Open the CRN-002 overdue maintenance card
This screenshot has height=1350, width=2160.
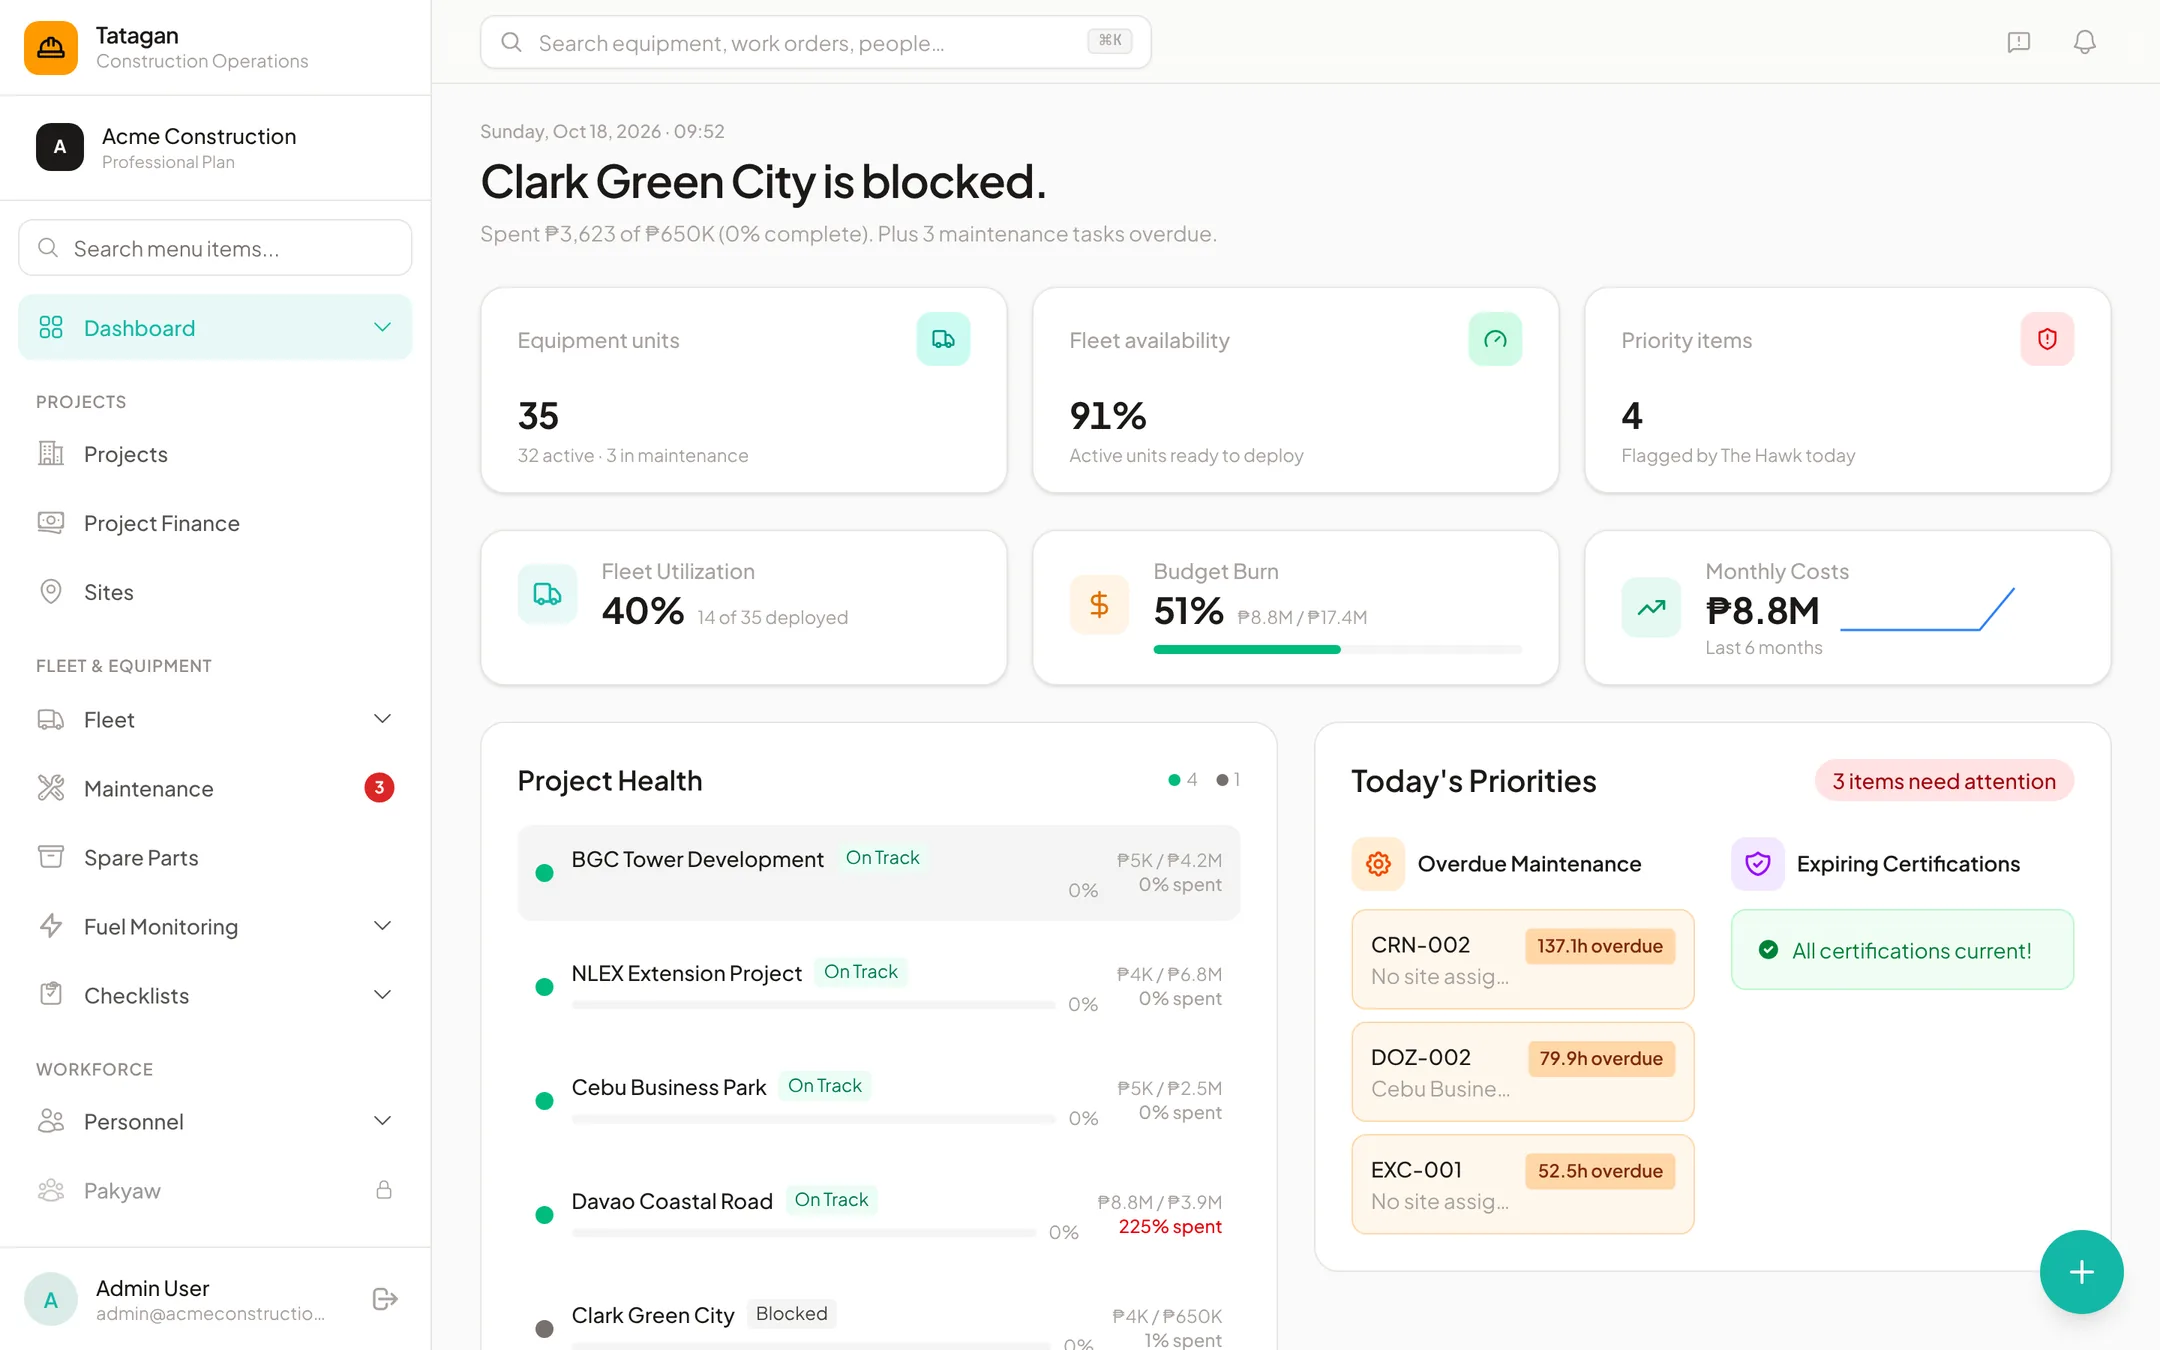[x=1522, y=959]
